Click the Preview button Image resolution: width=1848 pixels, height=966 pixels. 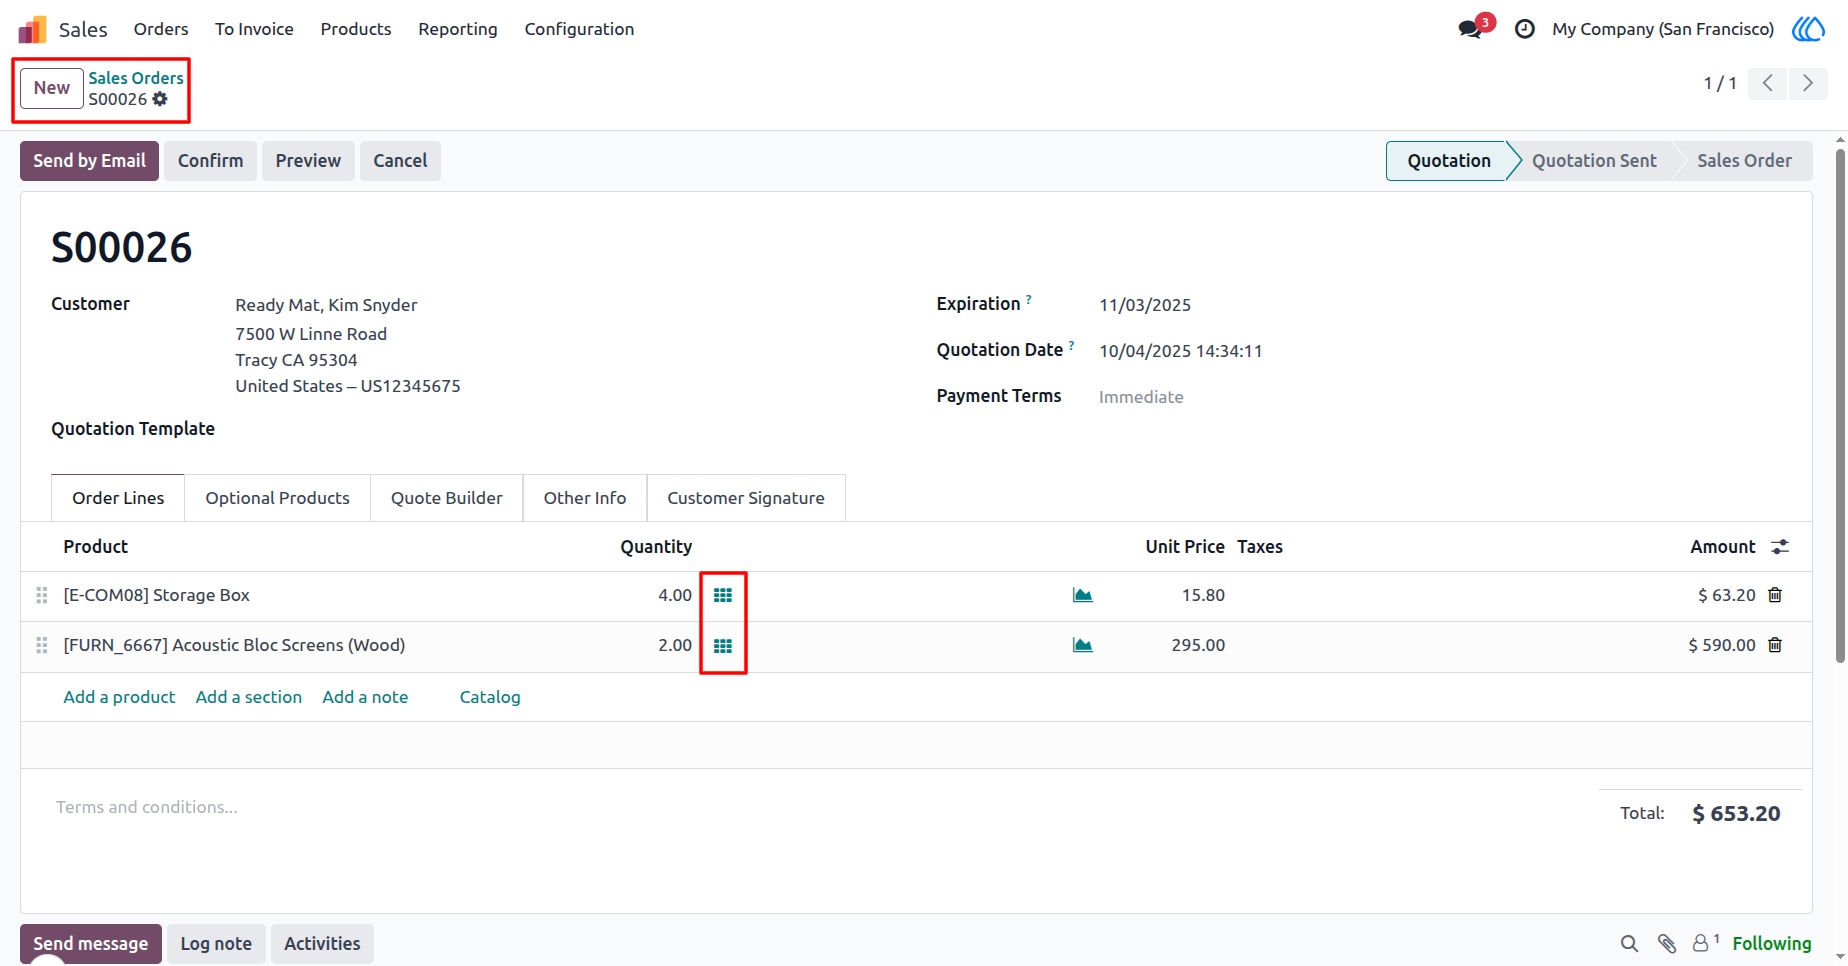click(x=308, y=161)
